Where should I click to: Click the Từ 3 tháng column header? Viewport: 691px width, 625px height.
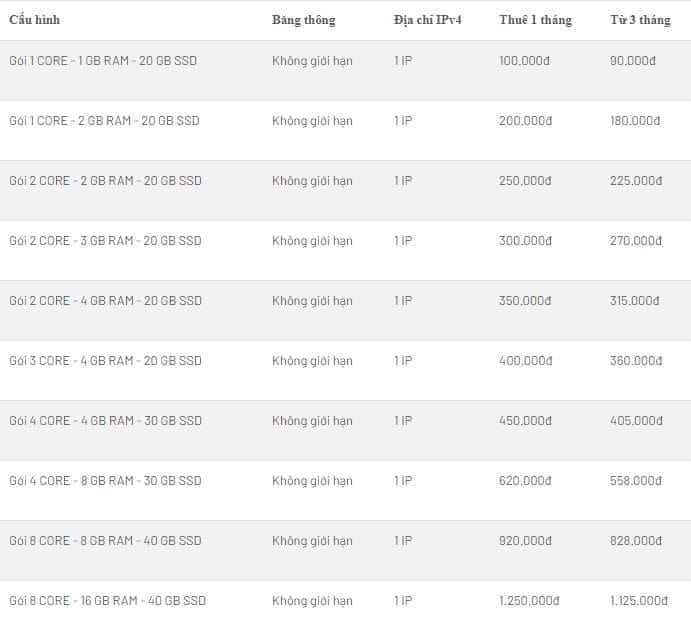point(640,20)
